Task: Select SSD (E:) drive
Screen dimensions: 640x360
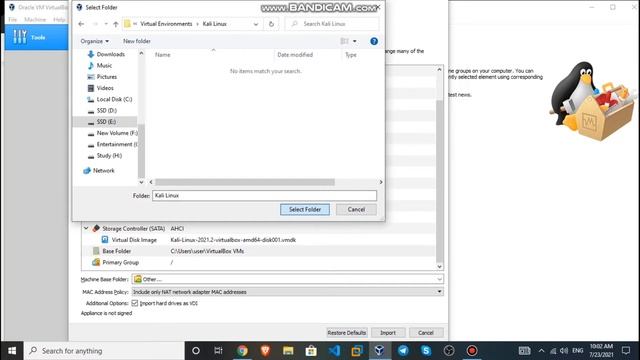Action: [105, 122]
